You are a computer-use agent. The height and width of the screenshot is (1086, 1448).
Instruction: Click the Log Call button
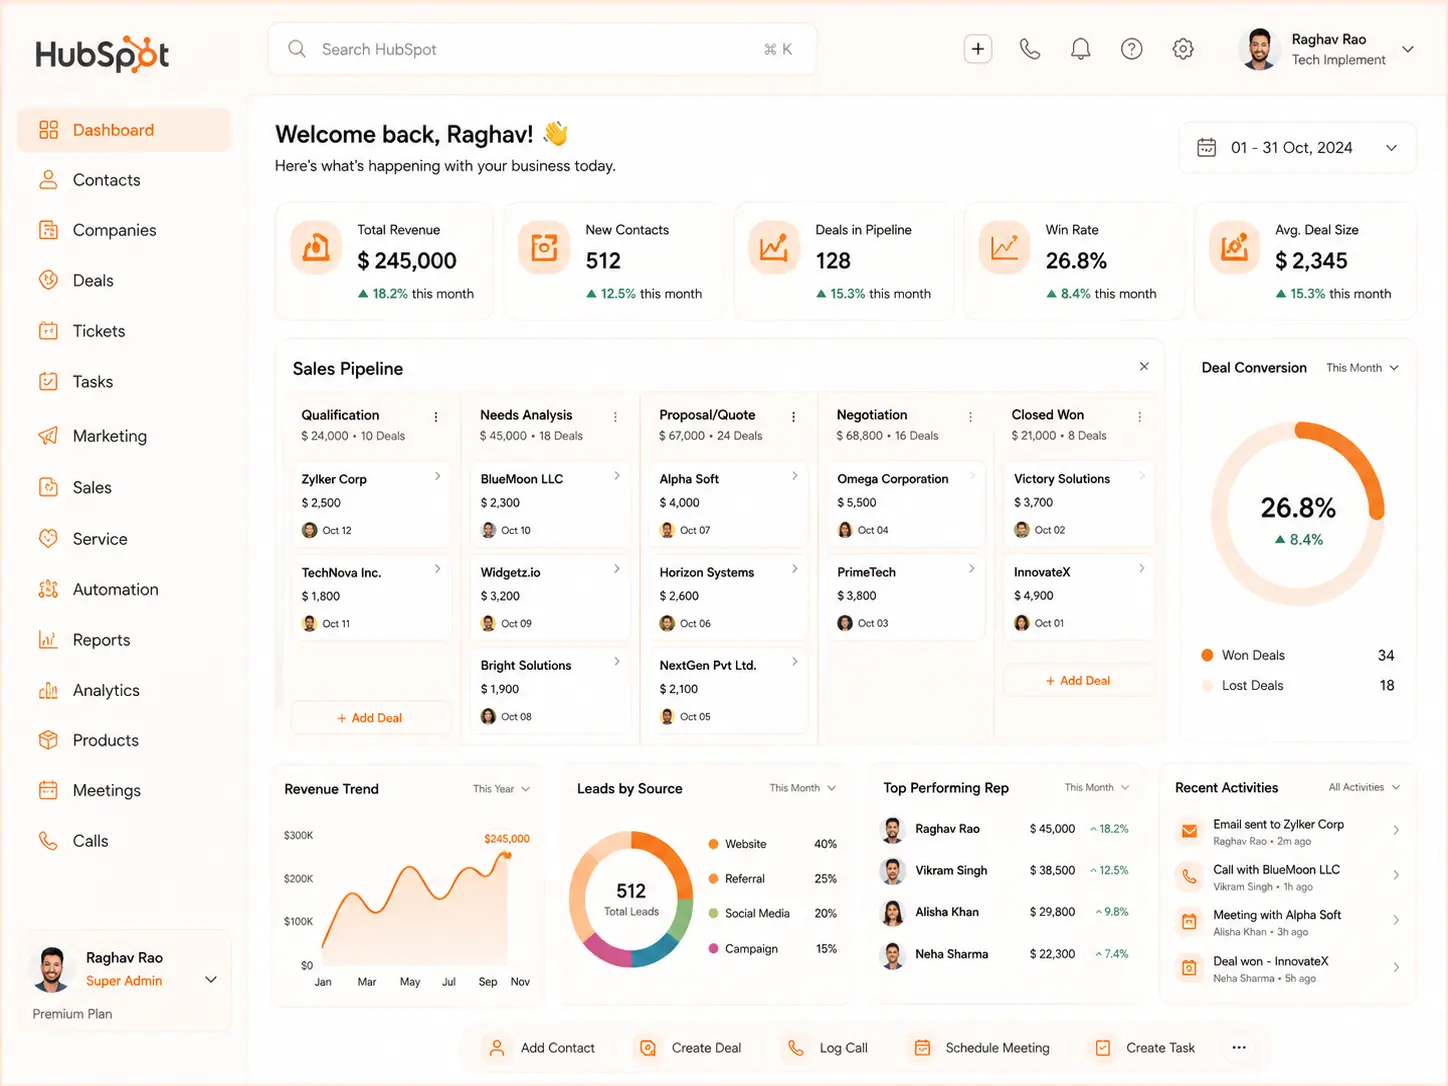[828, 1048]
